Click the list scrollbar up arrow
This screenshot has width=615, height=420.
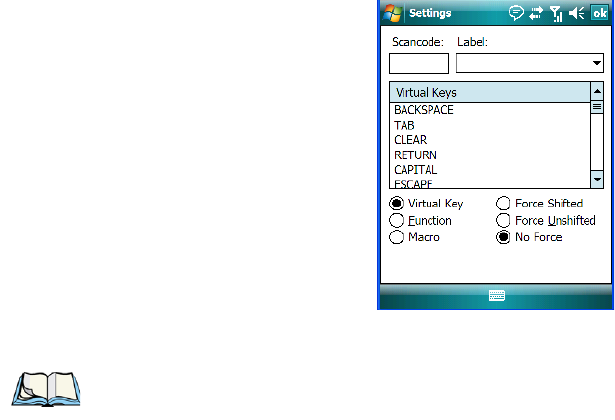tap(597, 91)
